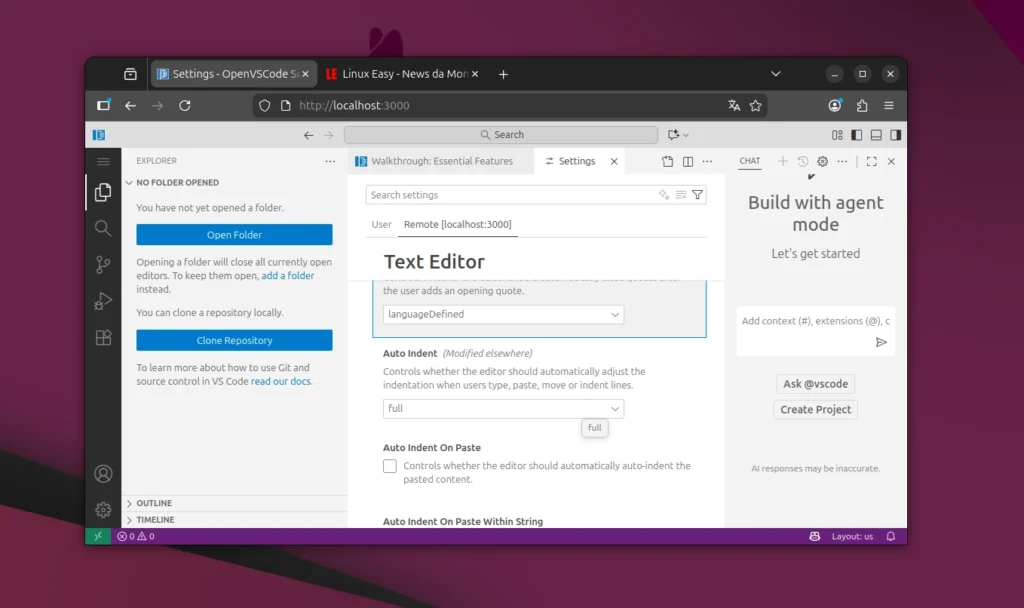Open the Run and Debug view
1024x608 pixels.
[101, 300]
